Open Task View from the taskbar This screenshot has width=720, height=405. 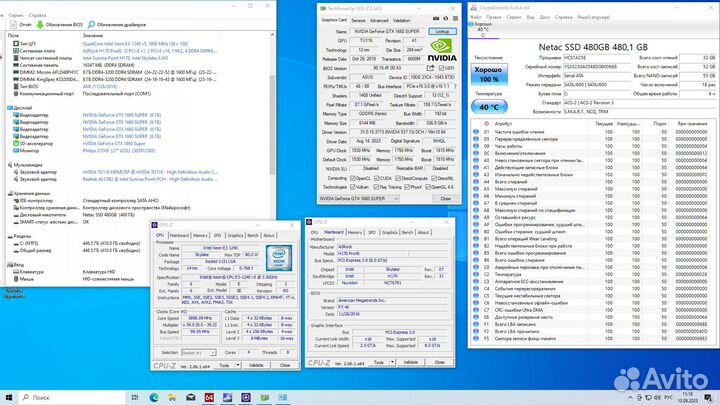[x=135, y=398]
